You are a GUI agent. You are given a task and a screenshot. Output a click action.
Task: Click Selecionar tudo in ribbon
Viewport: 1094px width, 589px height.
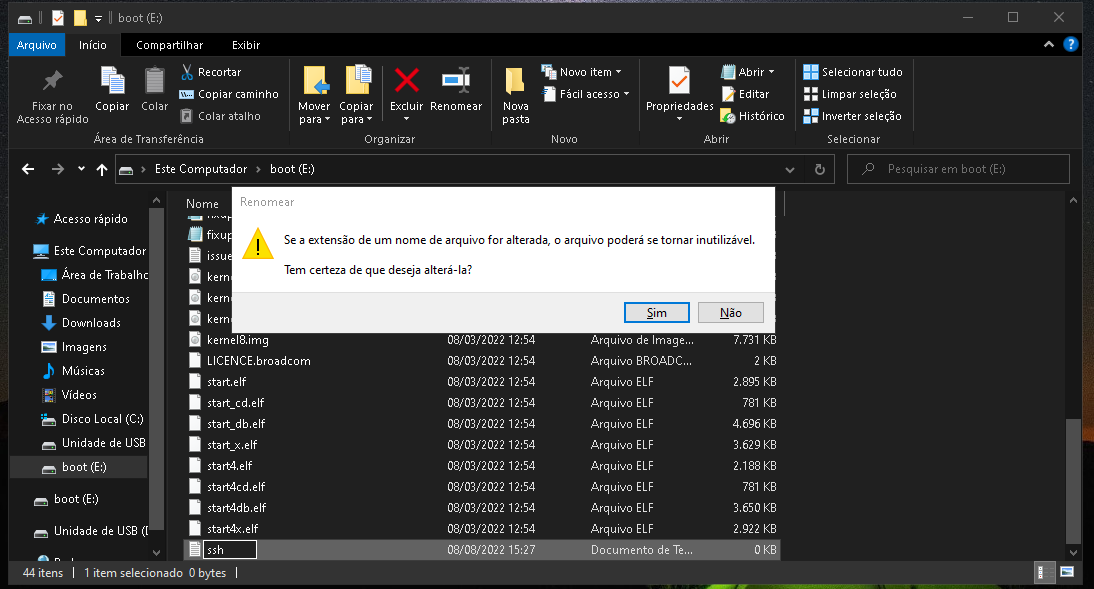tap(852, 72)
